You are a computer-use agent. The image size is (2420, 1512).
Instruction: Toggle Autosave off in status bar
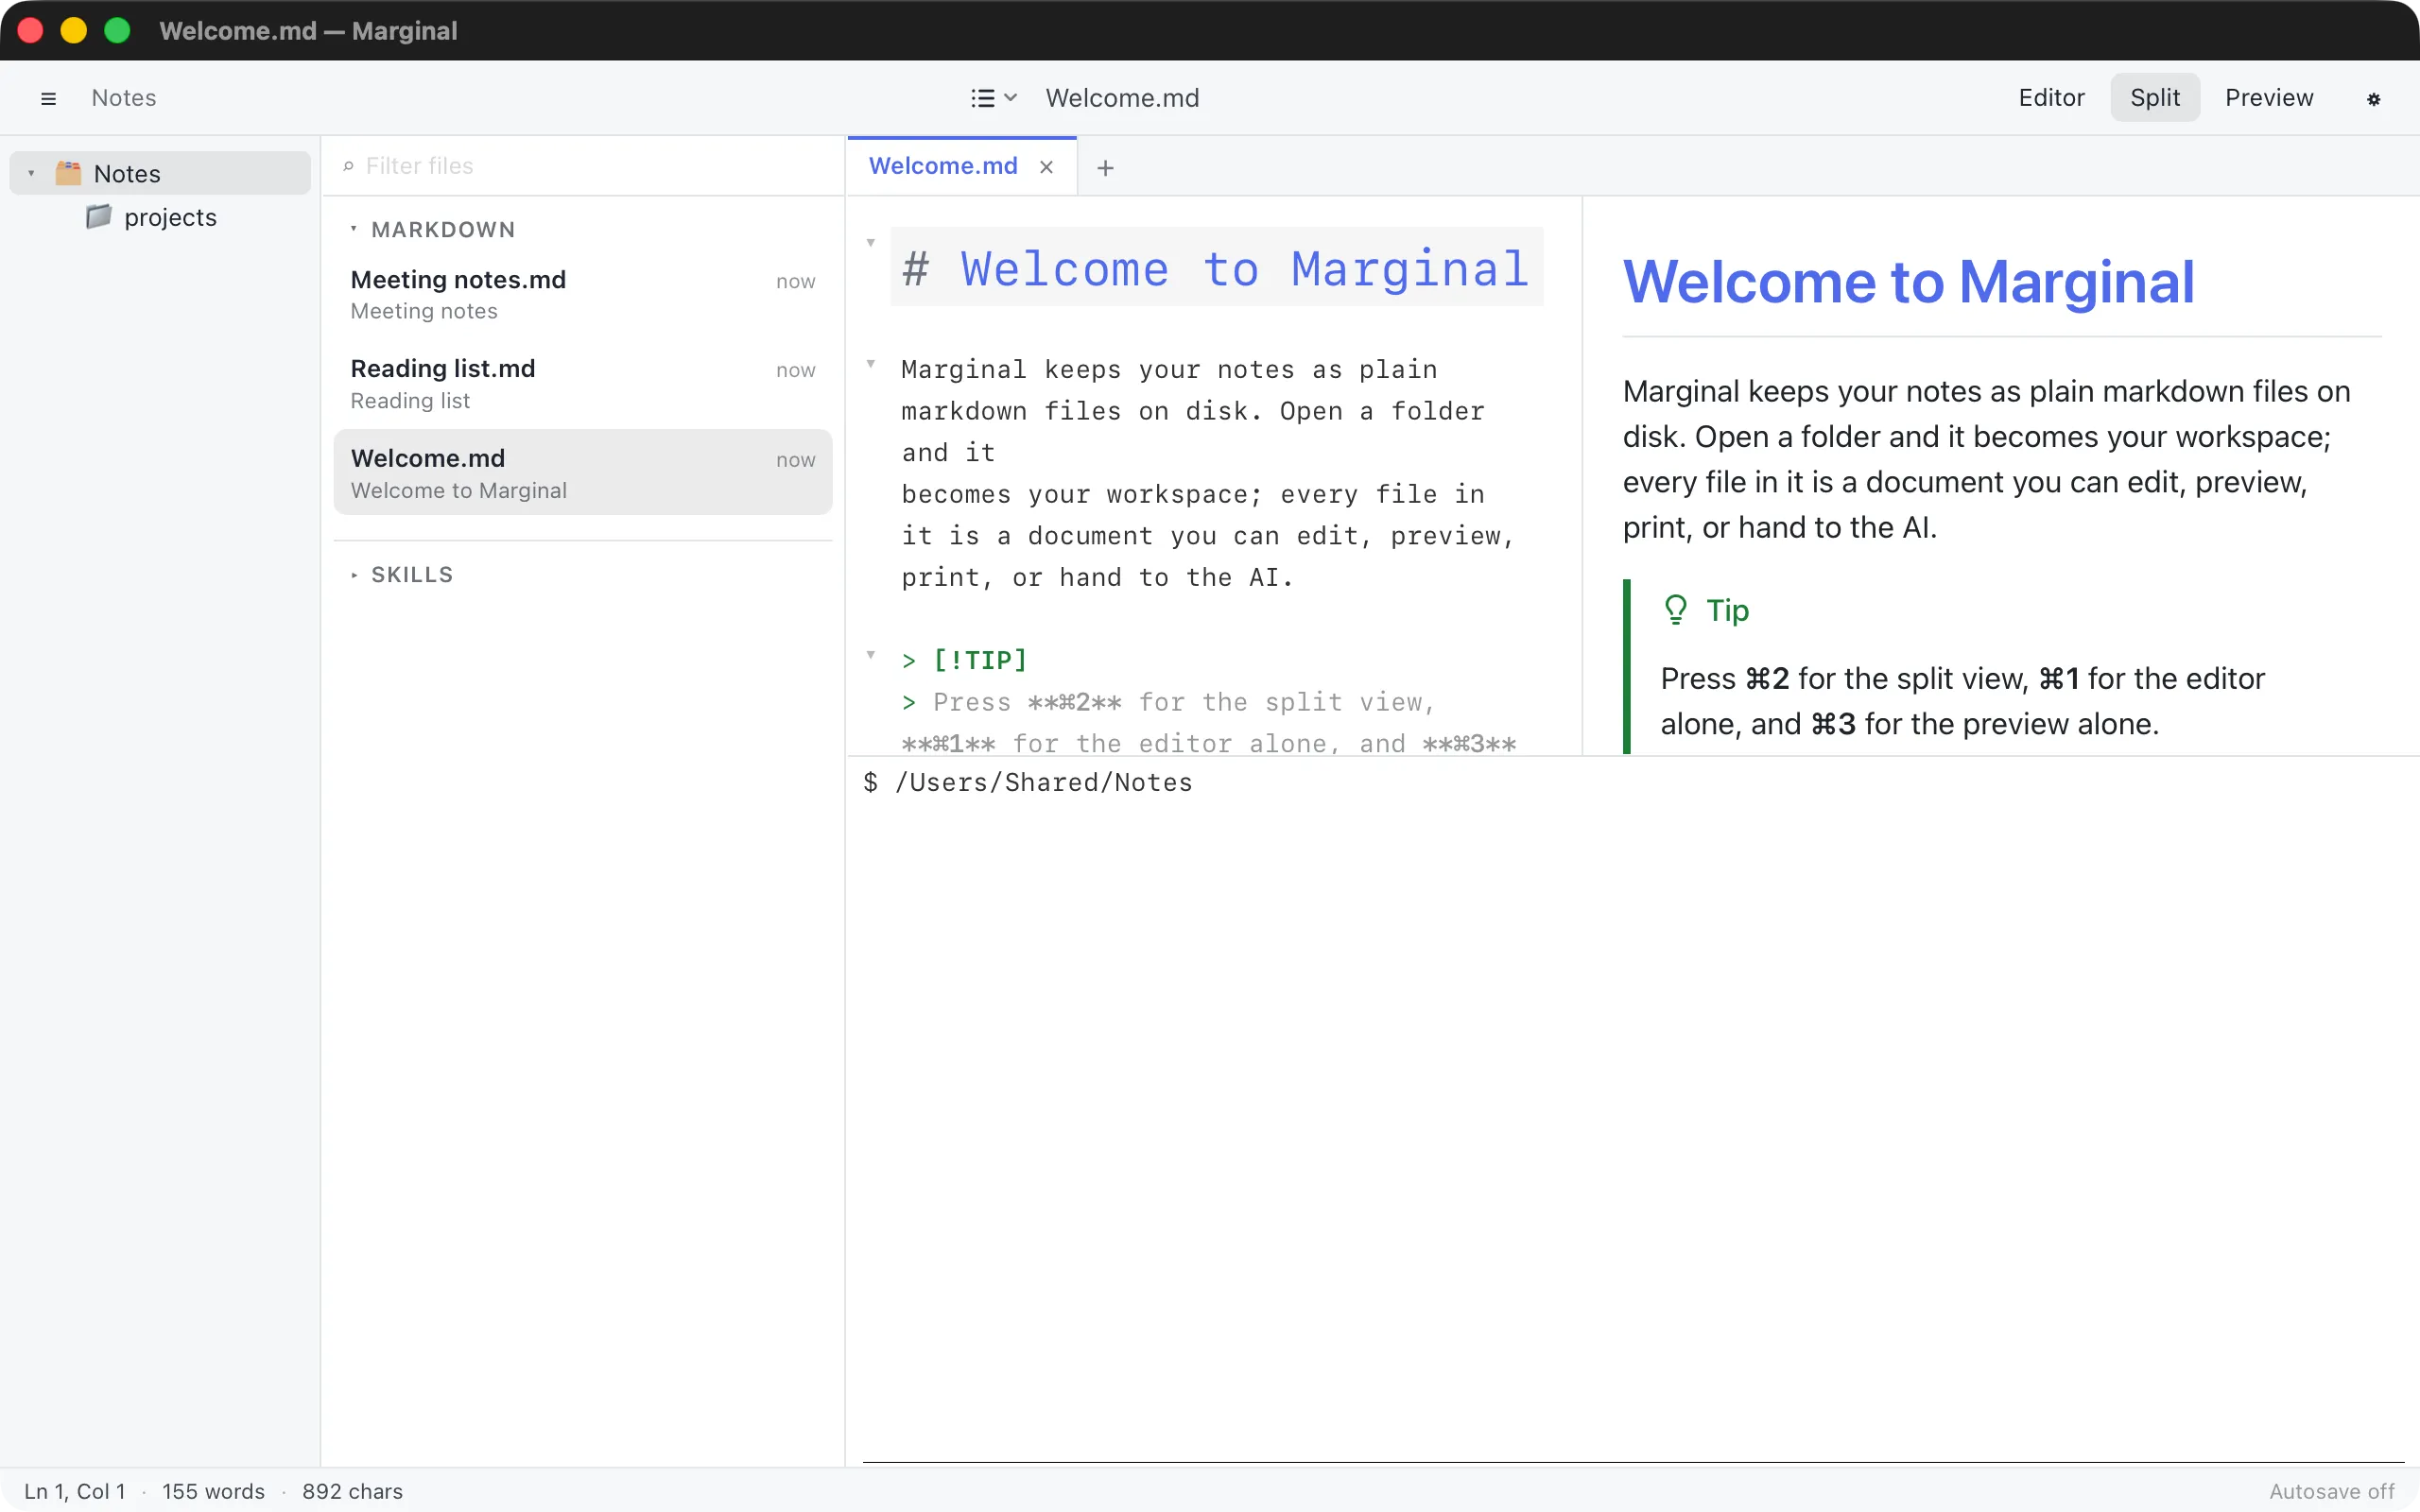(x=2331, y=1491)
